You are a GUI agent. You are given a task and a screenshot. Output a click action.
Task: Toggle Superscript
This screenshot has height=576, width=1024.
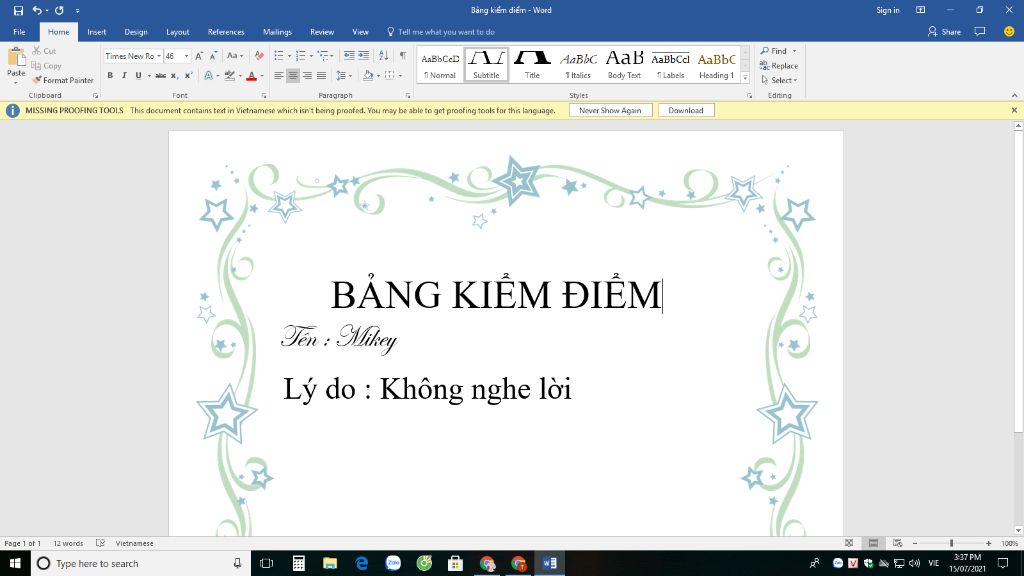click(188, 76)
